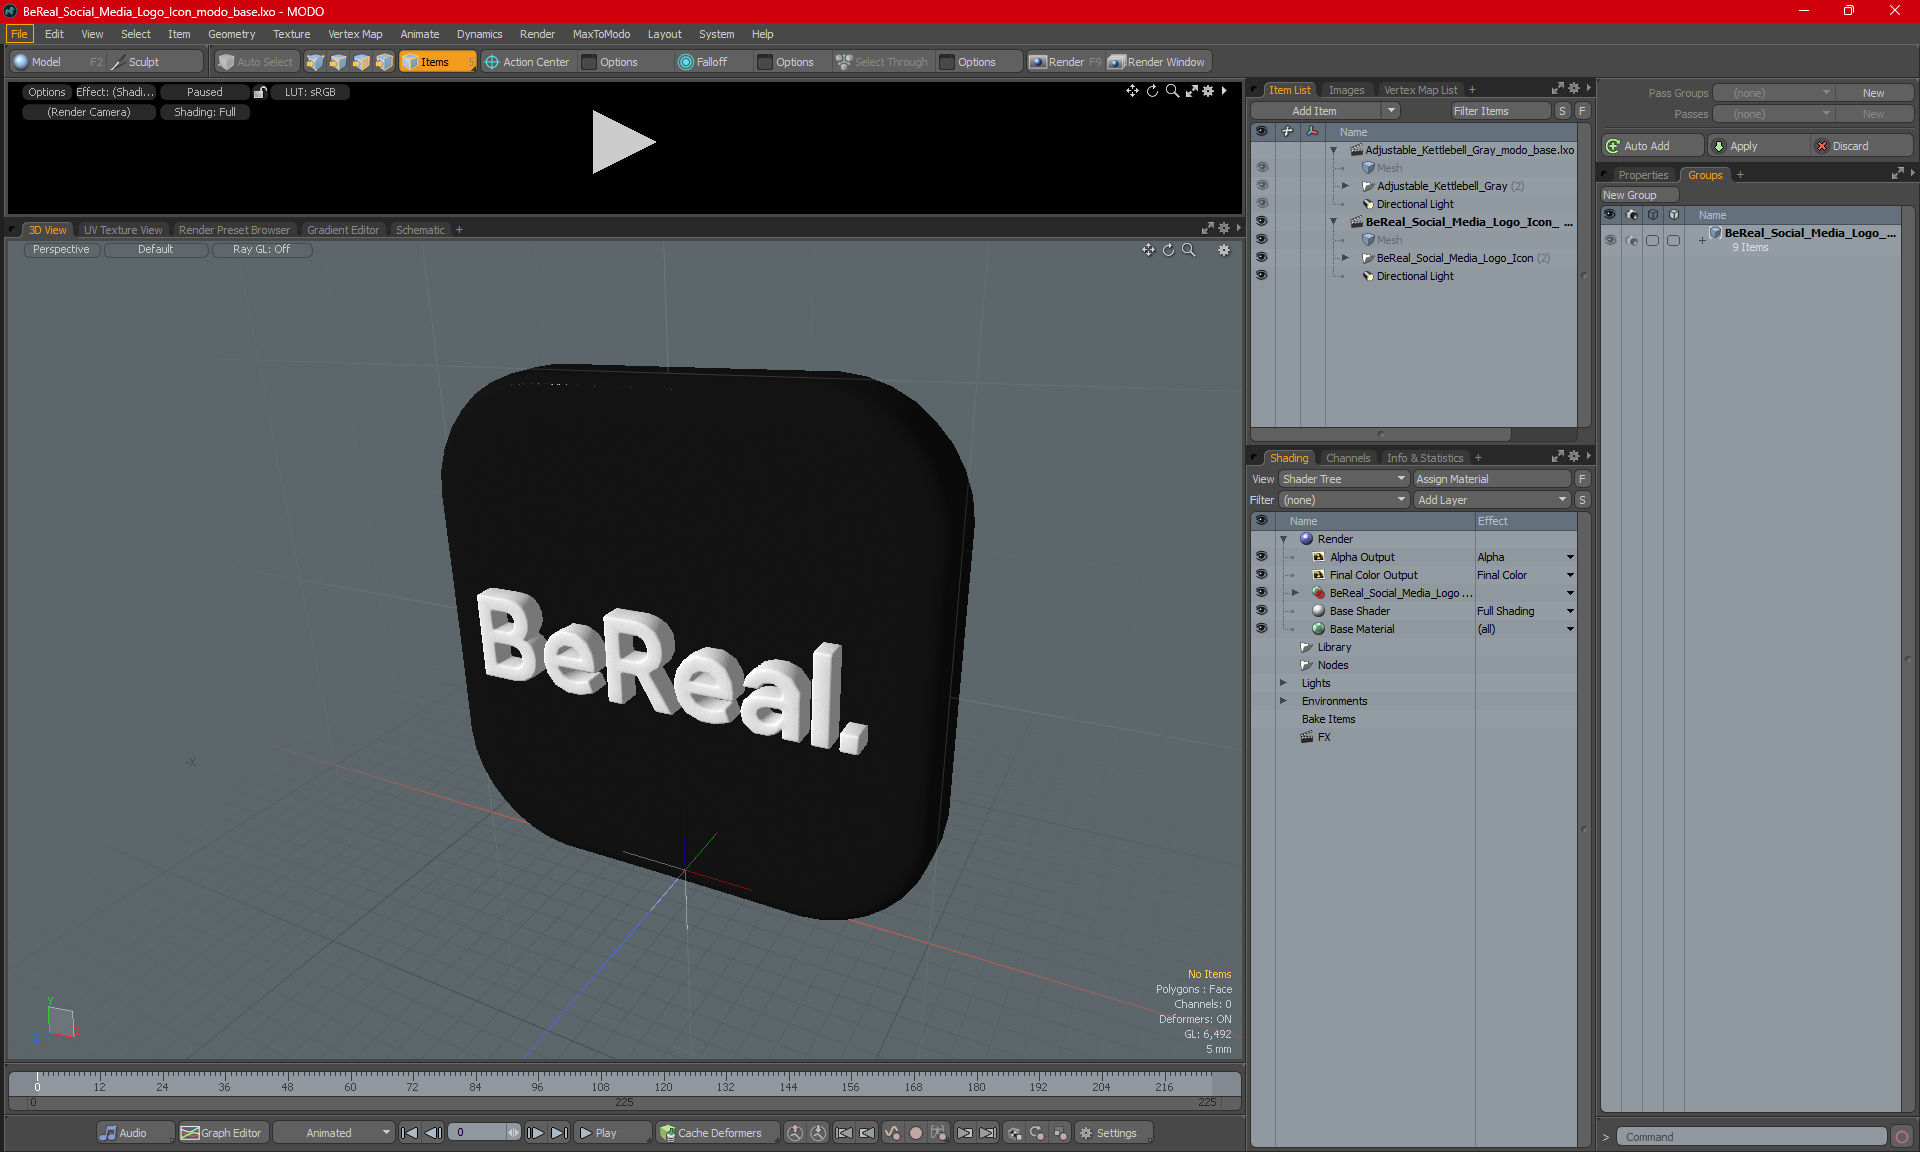Maximize the Item List panel icon
The height and width of the screenshot is (1152, 1920).
pyautogui.click(x=1557, y=89)
